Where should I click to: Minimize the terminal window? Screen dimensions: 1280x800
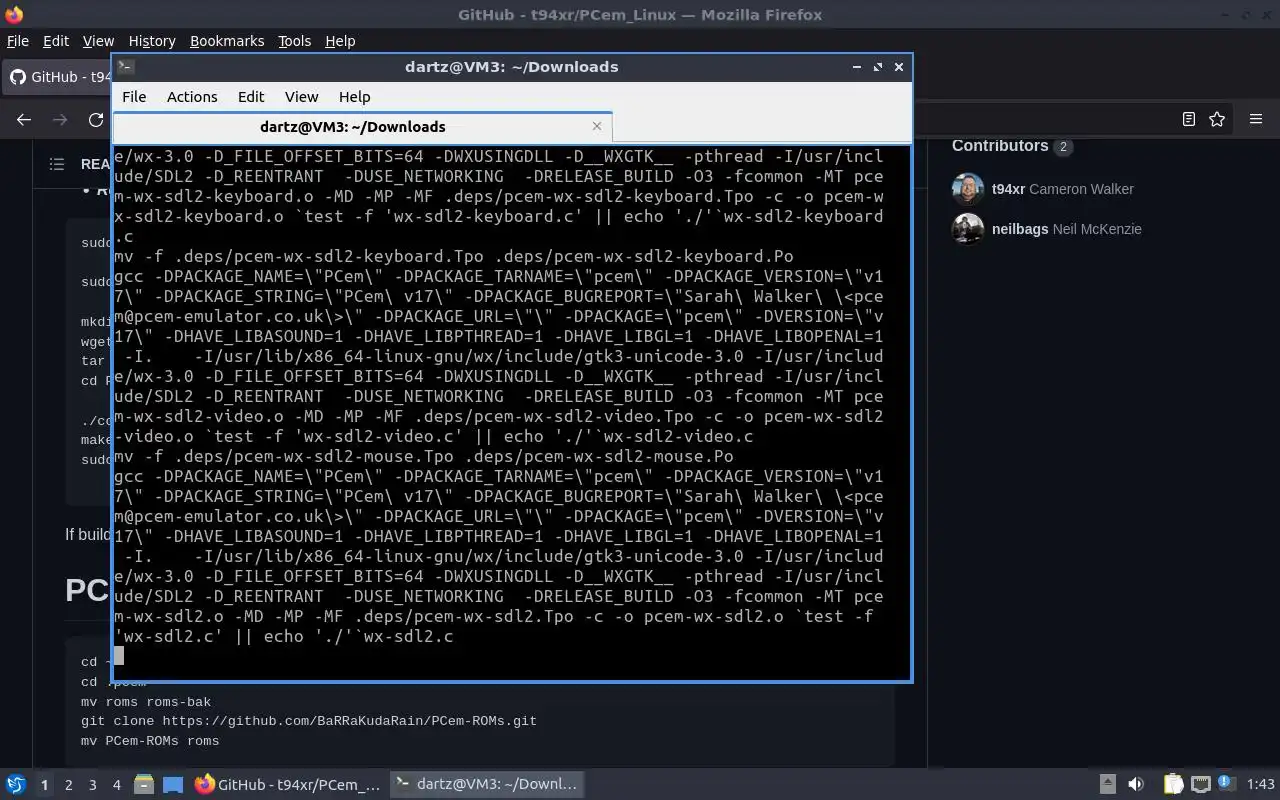[857, 67]
